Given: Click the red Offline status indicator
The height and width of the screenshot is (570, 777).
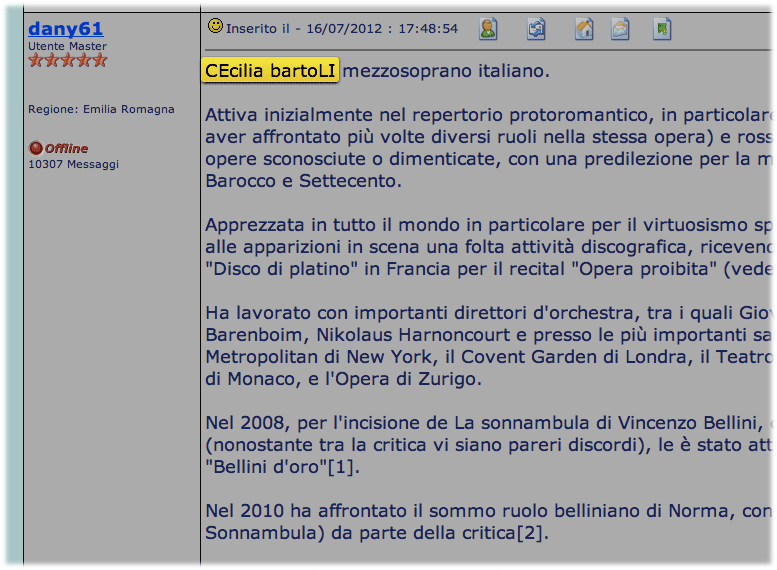Looking at the screenshot, I should [x=58, y=148].
